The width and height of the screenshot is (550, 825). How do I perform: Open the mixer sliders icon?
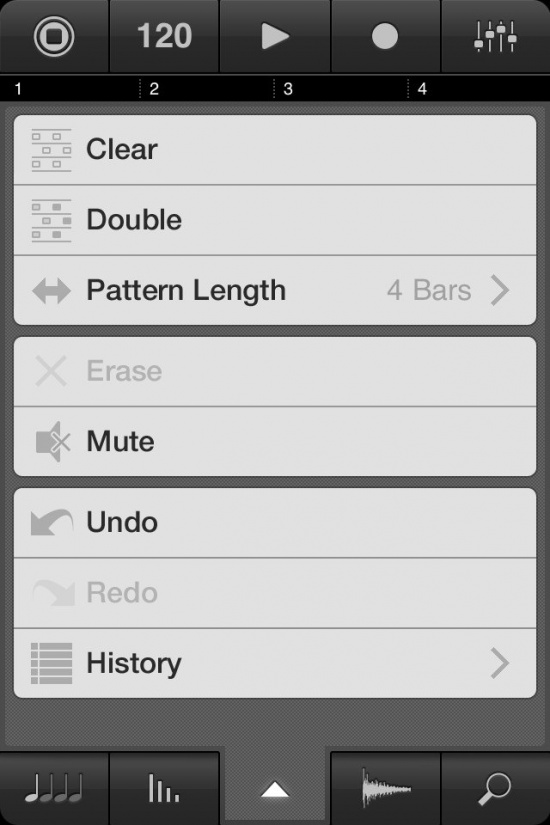[495, 36]
